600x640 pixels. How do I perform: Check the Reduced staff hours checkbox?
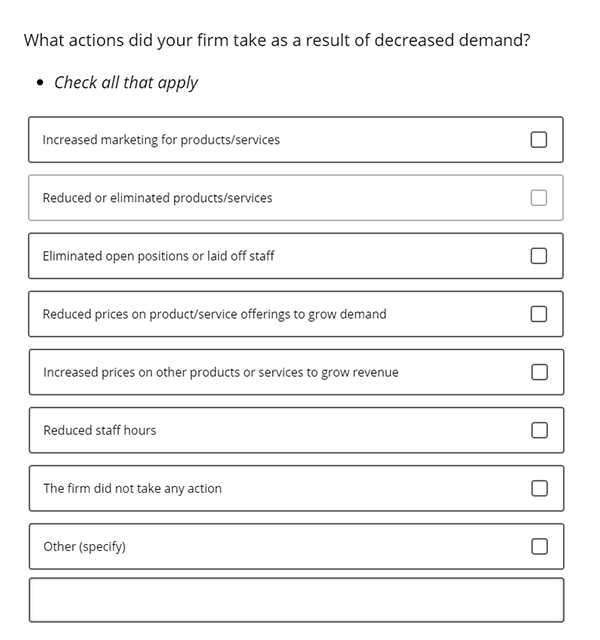[x=539, y=430]
